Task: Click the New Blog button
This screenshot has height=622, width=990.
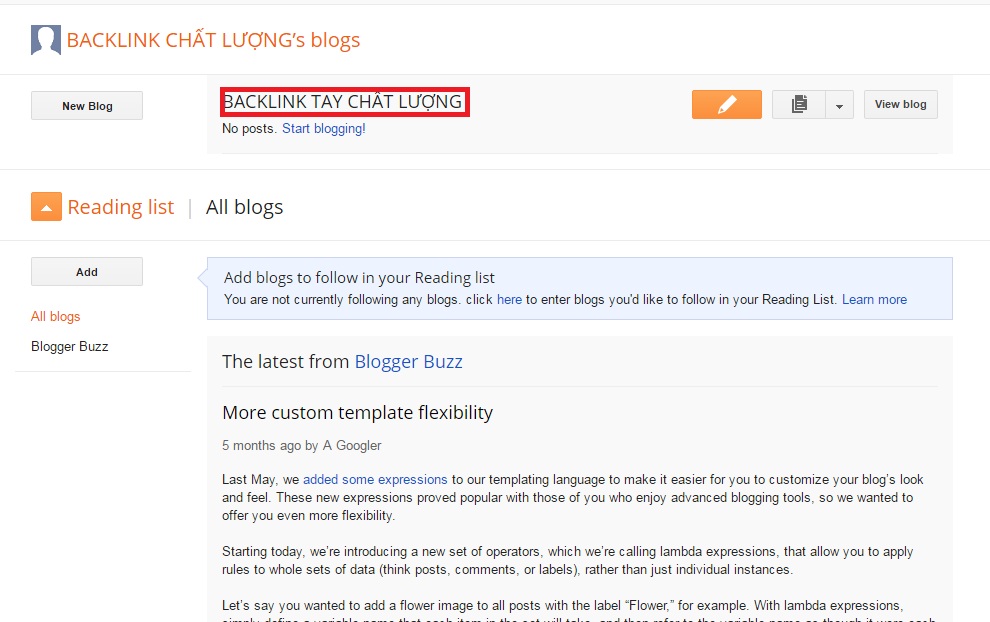Action: pos(87,106)
